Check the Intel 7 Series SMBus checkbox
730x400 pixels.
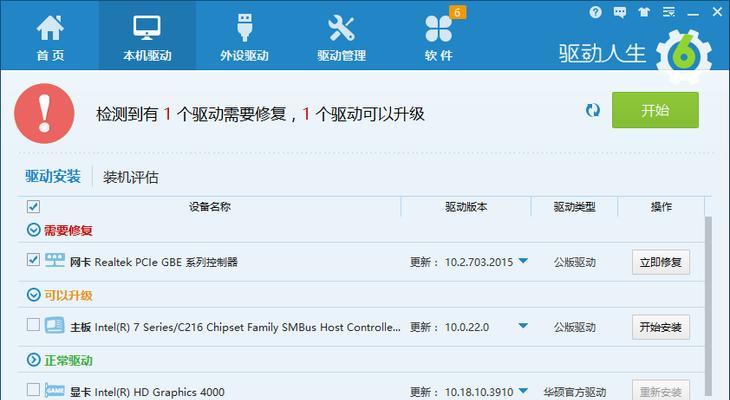(x=33, y=325)
